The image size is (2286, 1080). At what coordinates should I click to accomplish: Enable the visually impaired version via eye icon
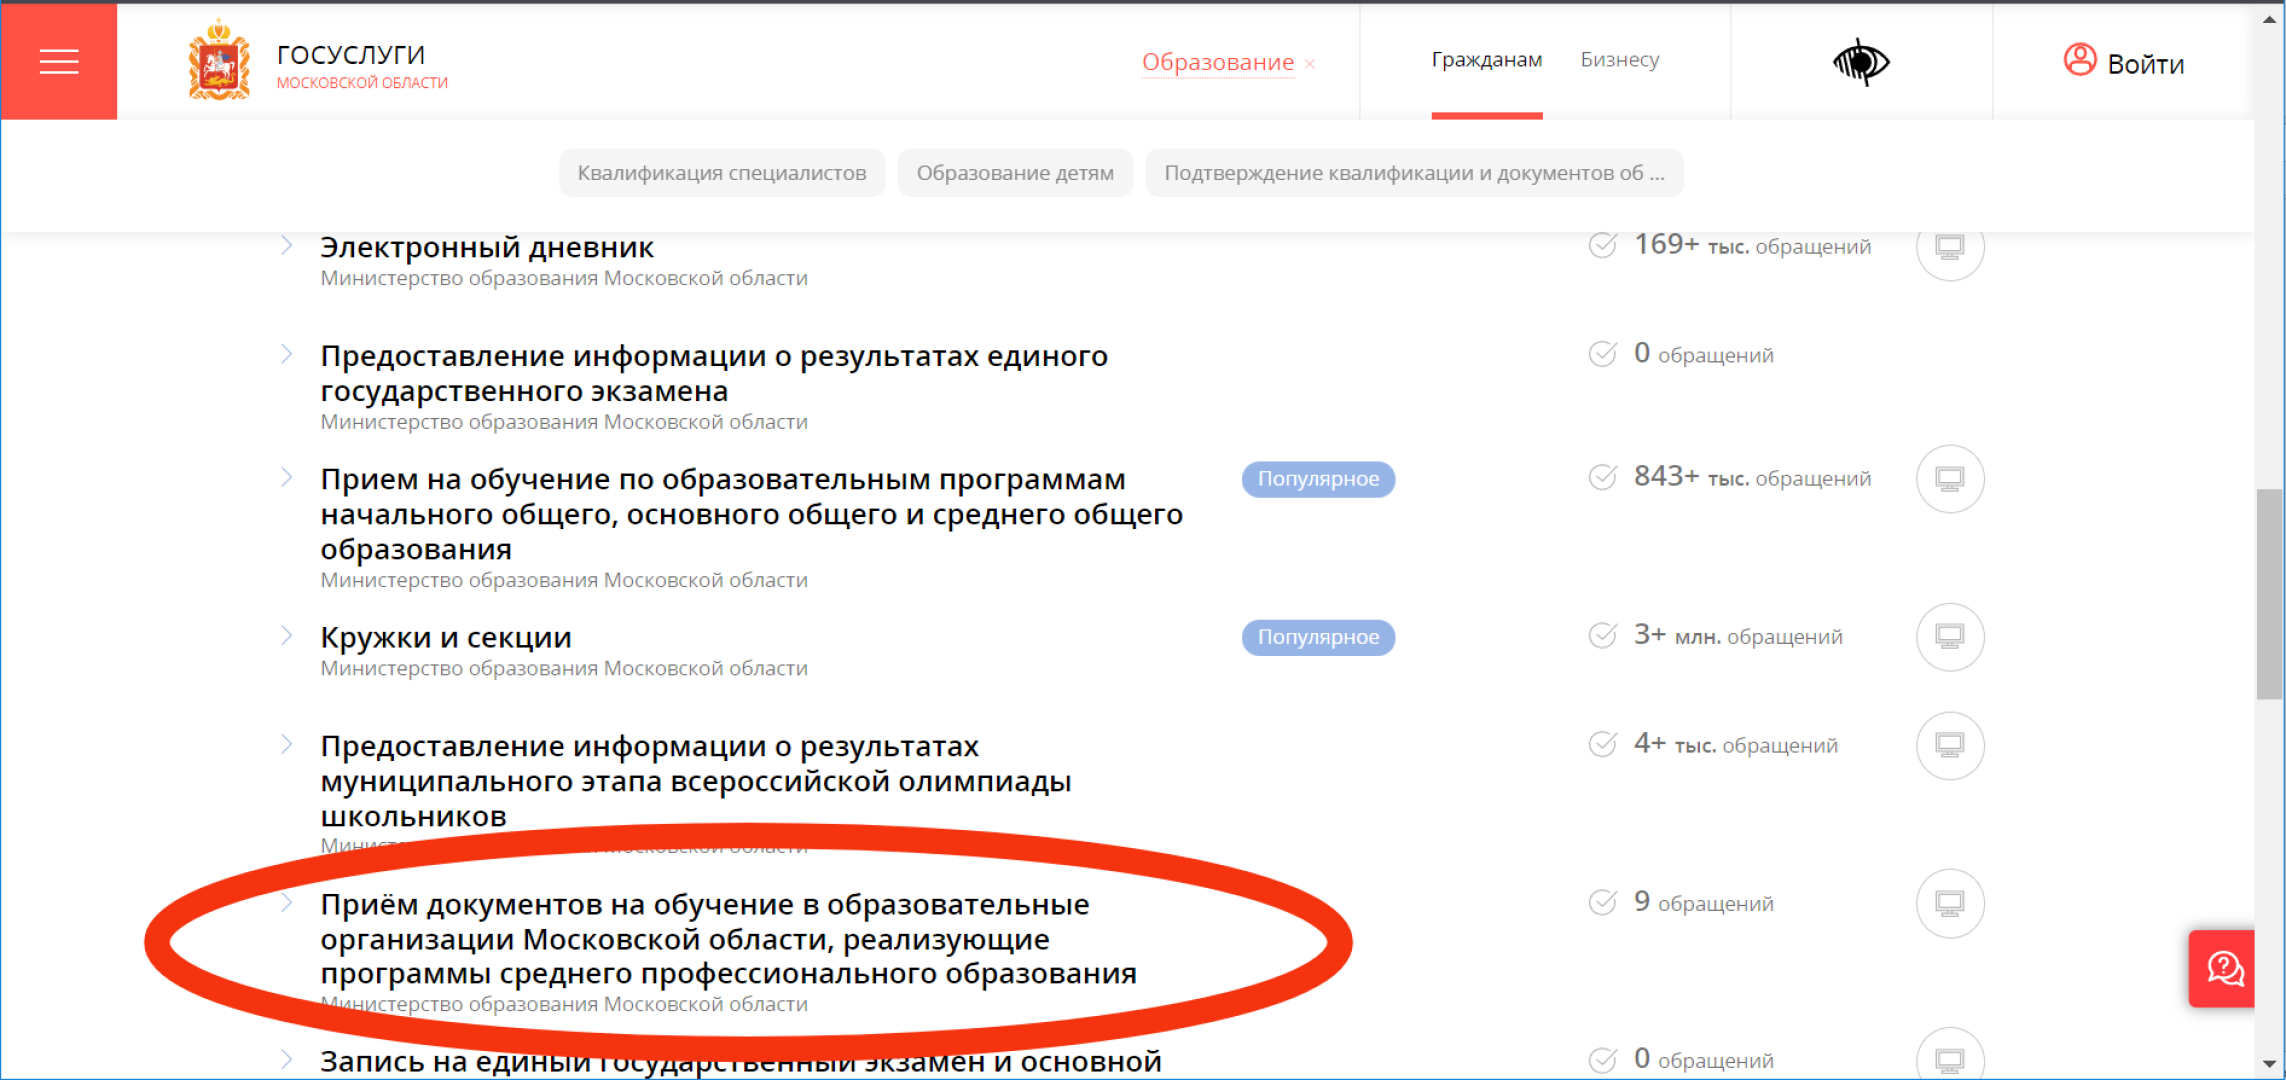point(1862,61)
